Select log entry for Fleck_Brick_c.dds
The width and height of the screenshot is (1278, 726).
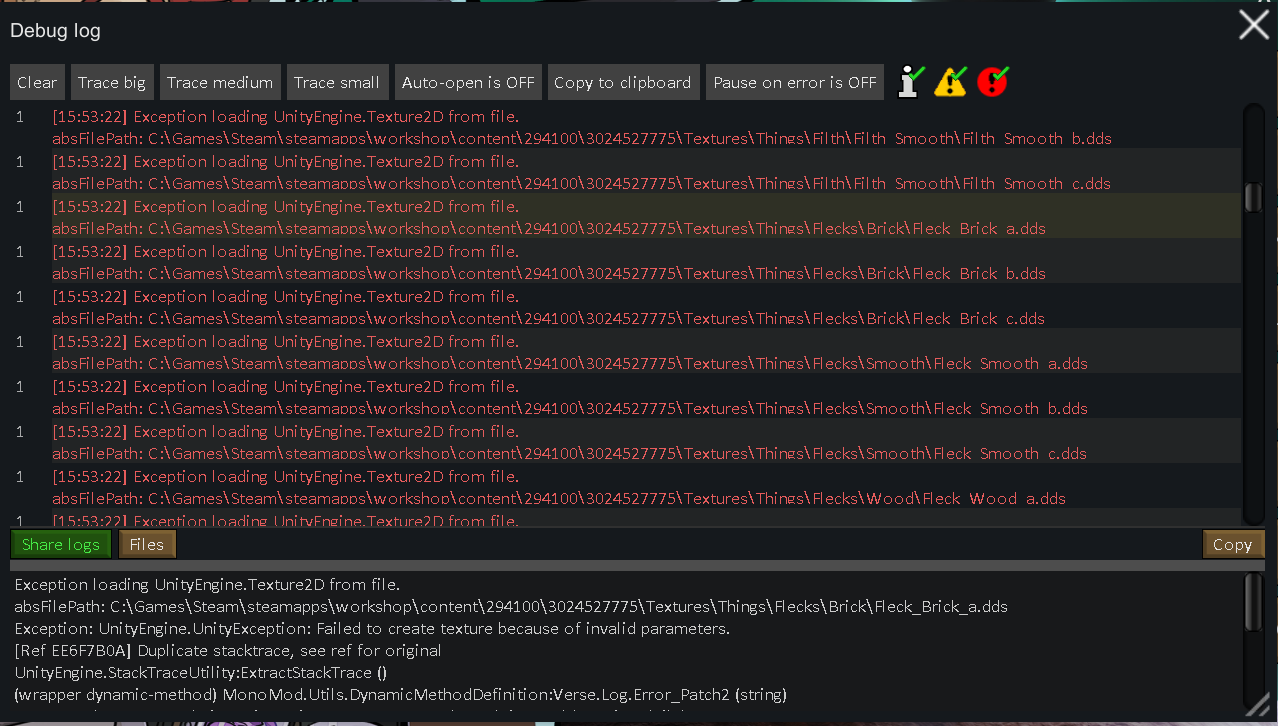pos(625,306)
